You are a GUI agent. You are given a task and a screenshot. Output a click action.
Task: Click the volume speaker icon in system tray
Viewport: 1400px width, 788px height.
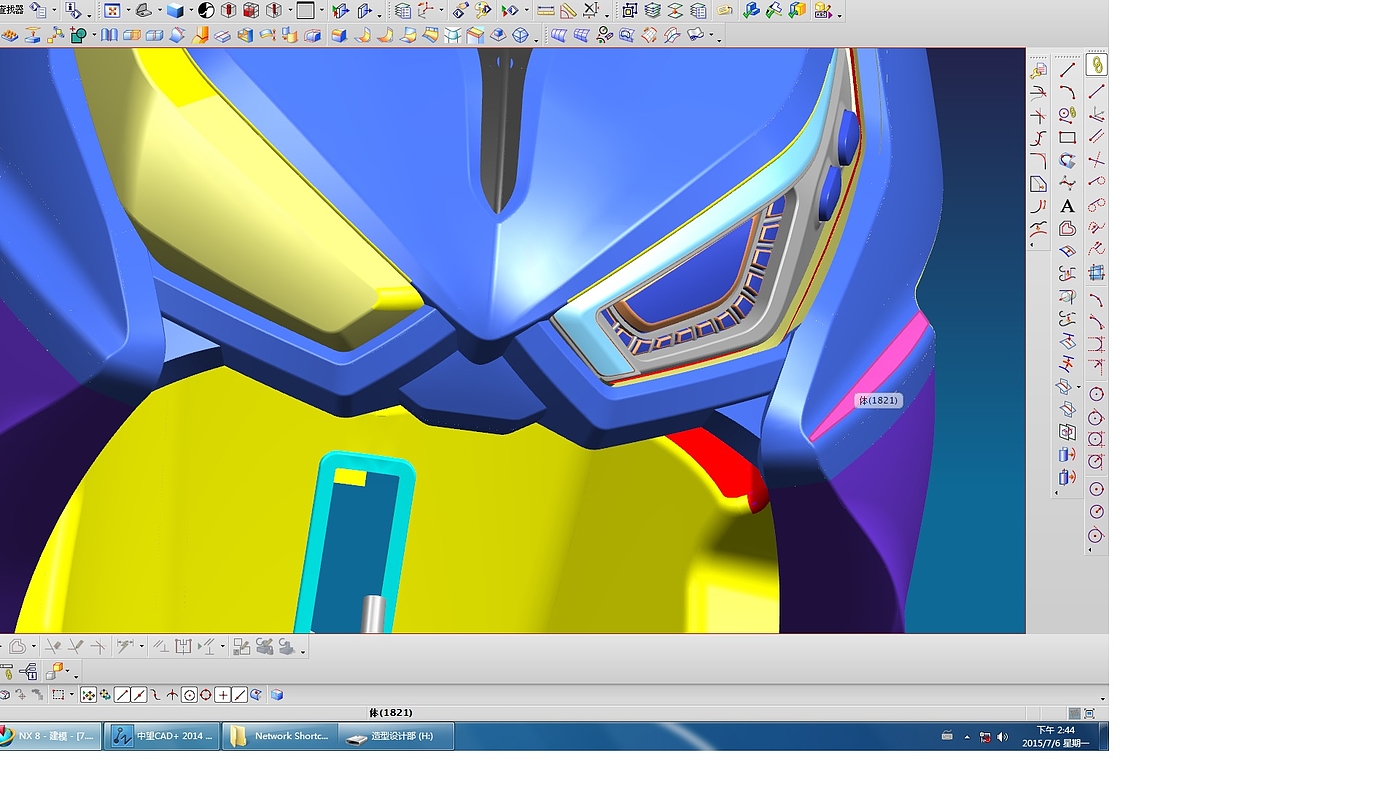point(1002,737)
